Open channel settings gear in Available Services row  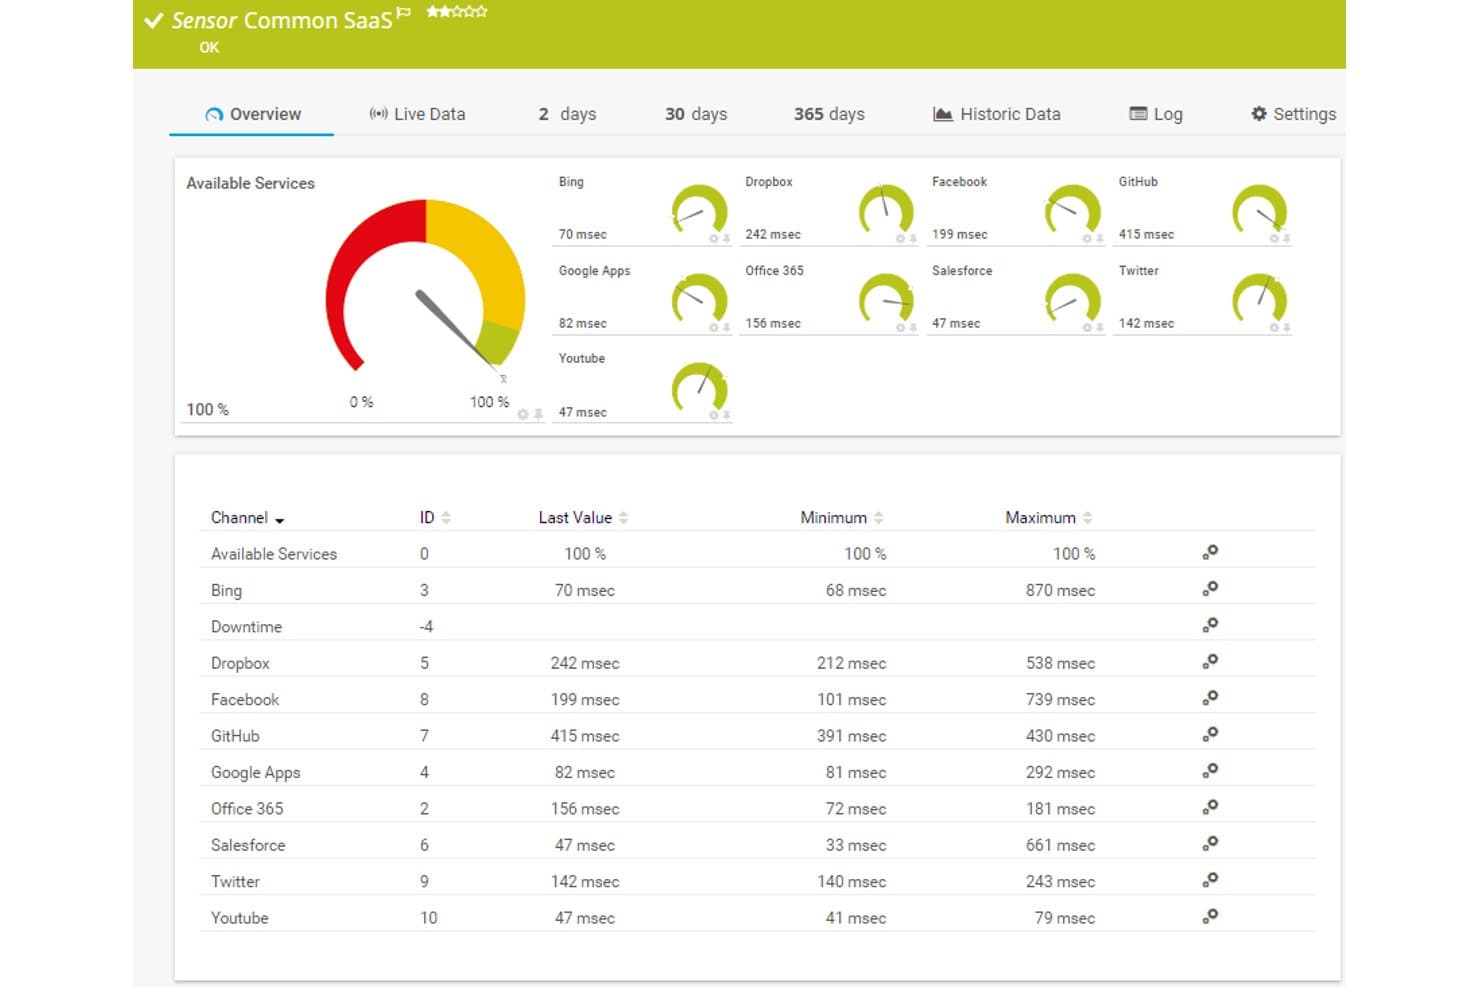(x=1210, y=552)
